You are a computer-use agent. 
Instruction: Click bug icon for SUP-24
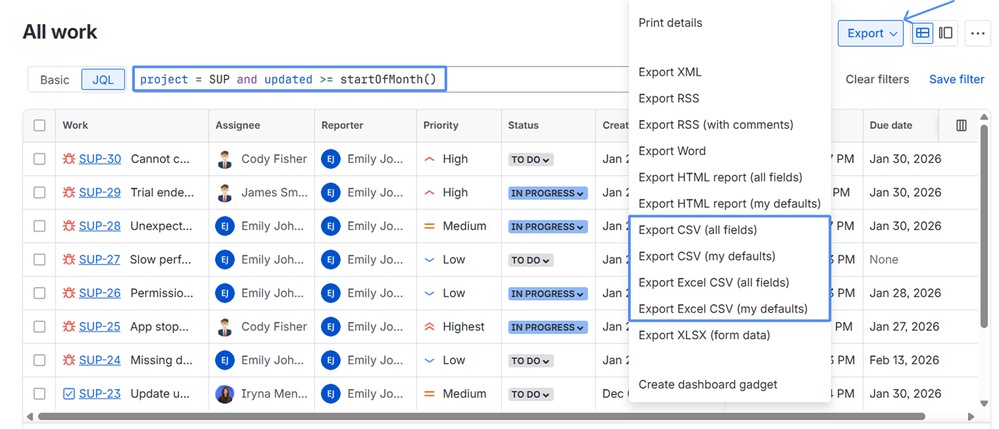tap(69, 360)
